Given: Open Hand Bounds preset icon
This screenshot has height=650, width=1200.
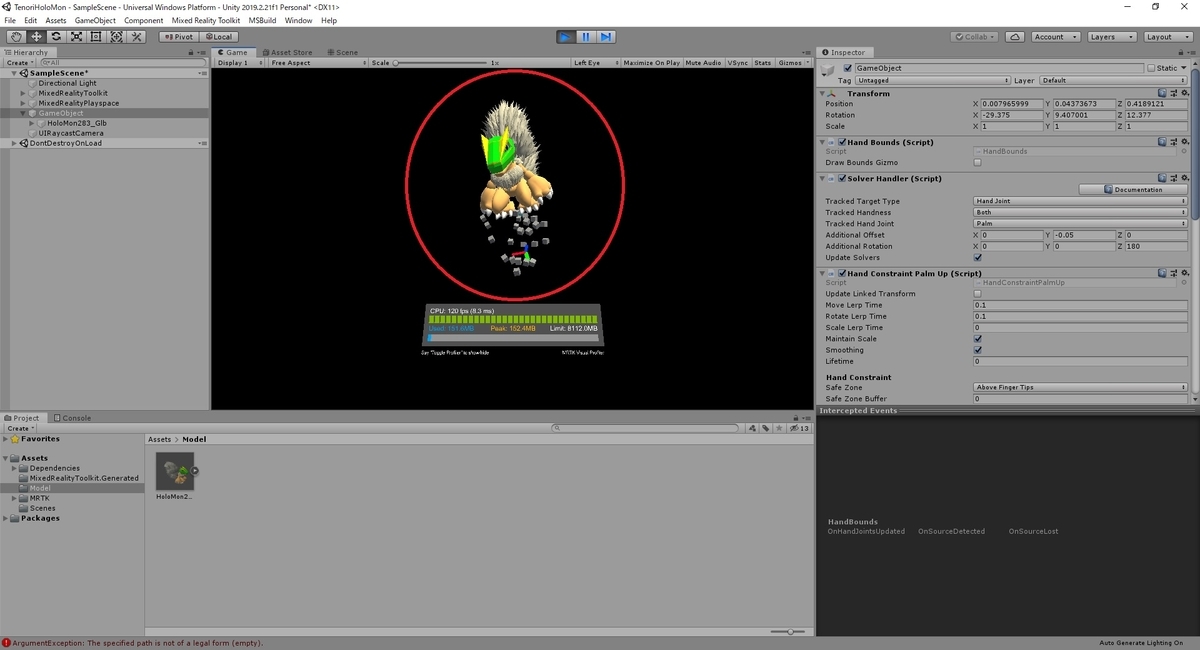Looking at the screenshot, I should [x=1174, y=142].
